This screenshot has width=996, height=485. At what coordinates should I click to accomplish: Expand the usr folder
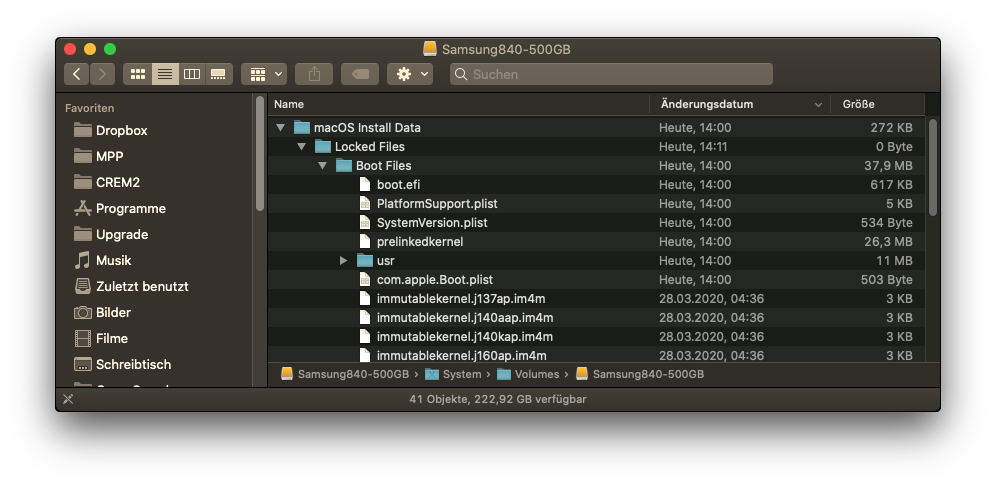[343, 261]
